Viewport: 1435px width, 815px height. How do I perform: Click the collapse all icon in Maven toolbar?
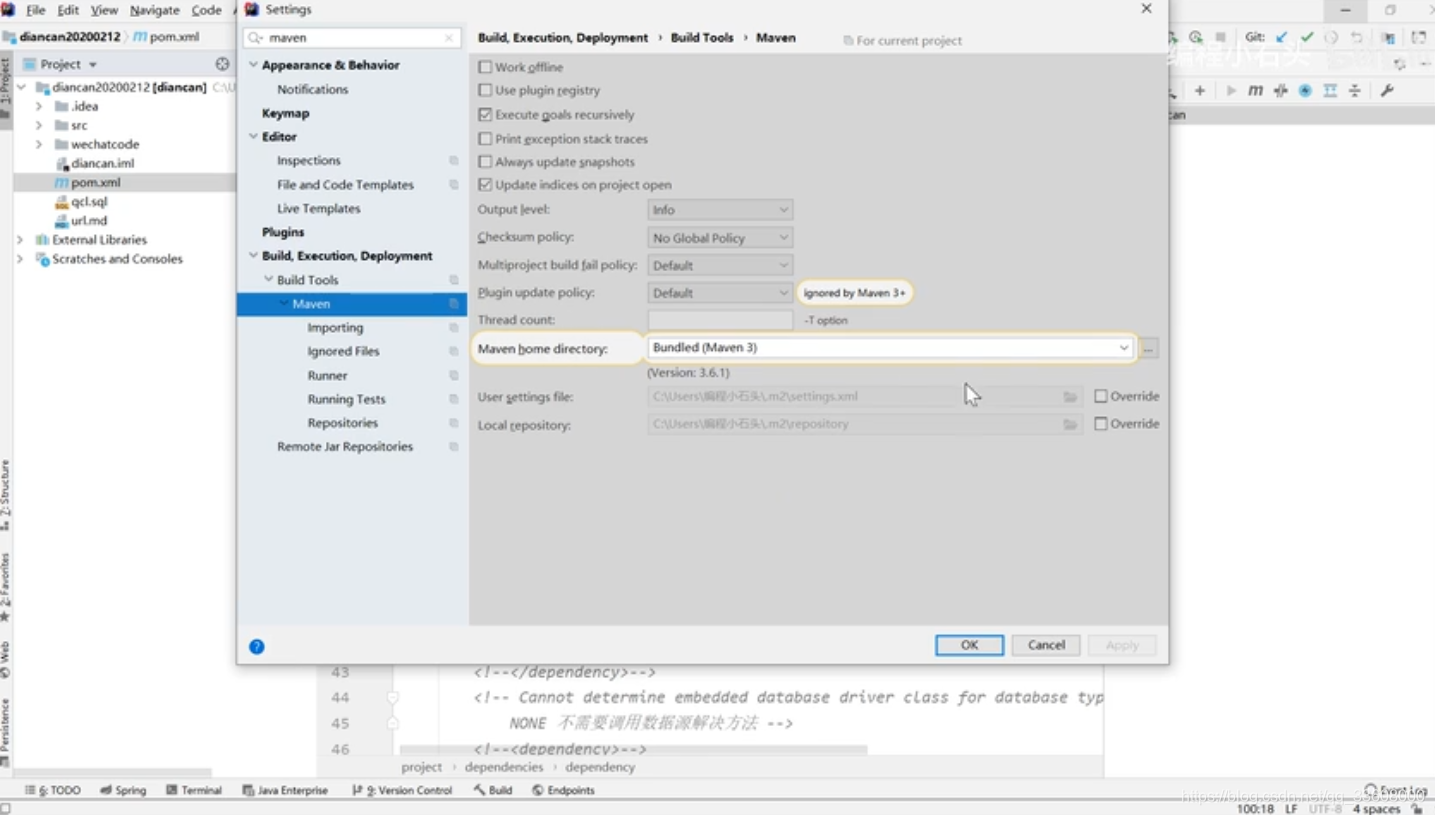click(1355, 90)
